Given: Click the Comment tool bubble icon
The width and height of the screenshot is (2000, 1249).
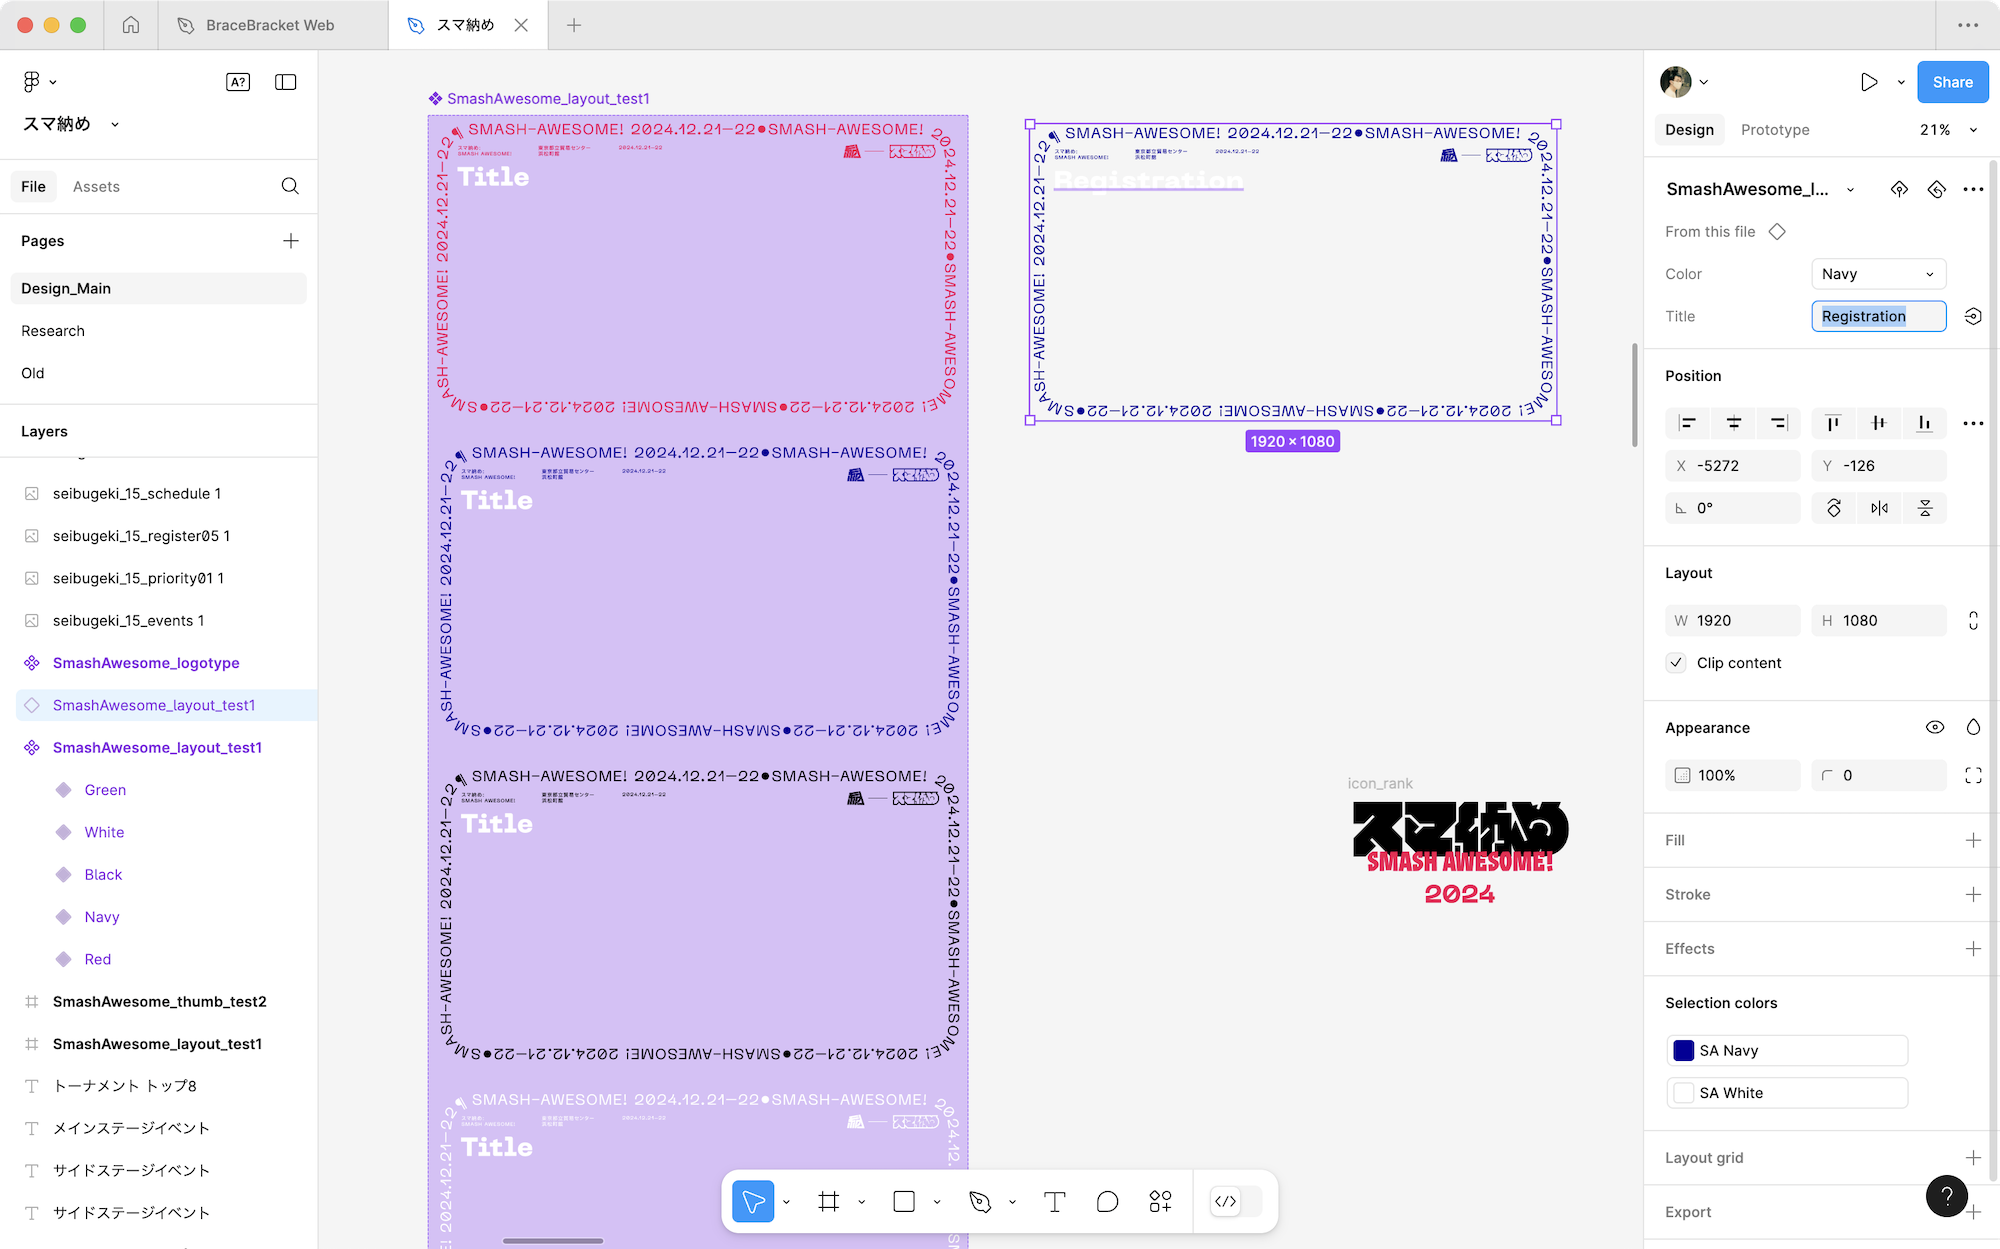Looking at the screenshot, I should [1107, 1202].
